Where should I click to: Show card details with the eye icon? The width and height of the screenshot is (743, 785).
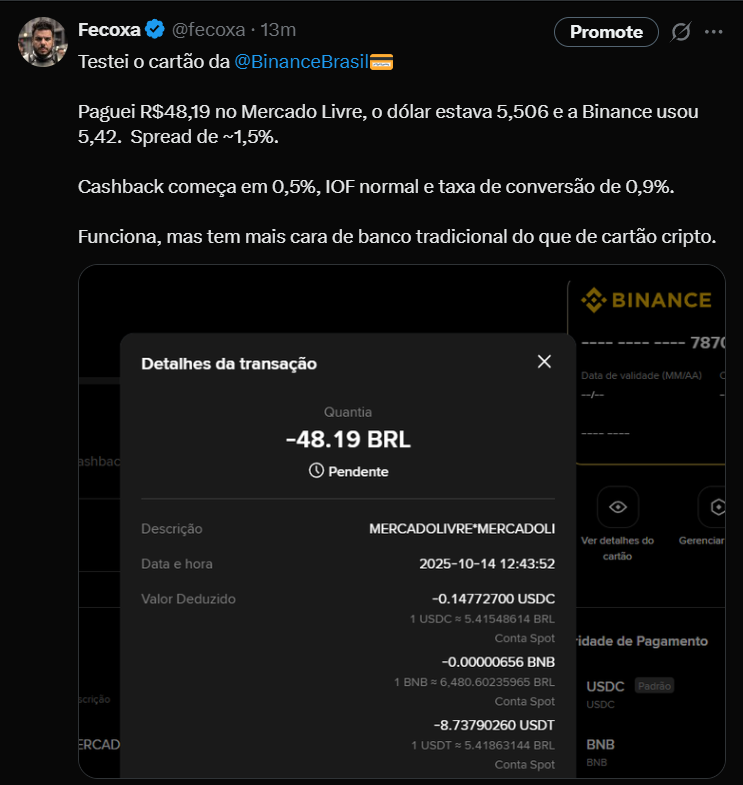tap(617, 508)
